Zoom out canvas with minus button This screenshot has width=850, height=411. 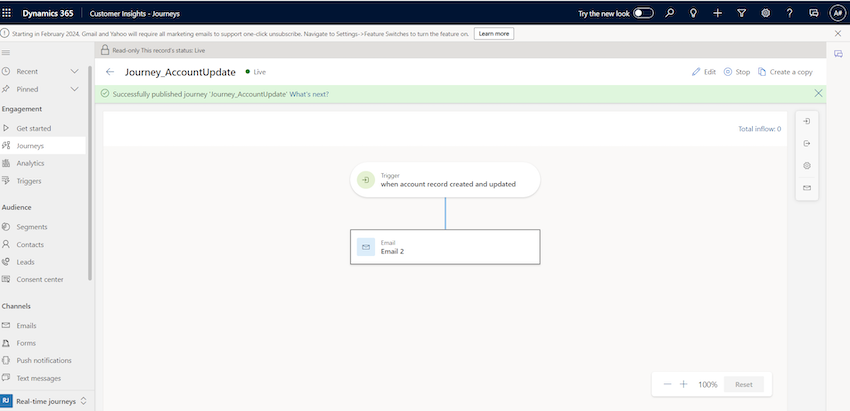point(667,384)
